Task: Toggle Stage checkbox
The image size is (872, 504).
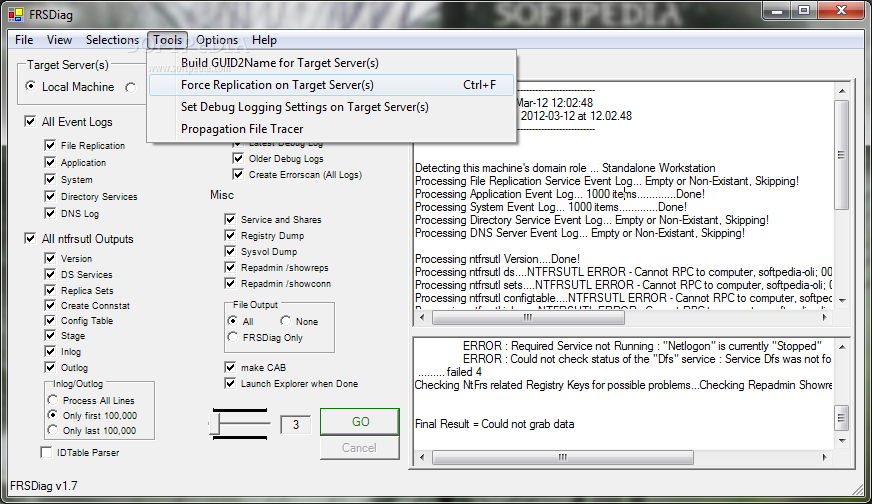Action: tap(50, 335)
